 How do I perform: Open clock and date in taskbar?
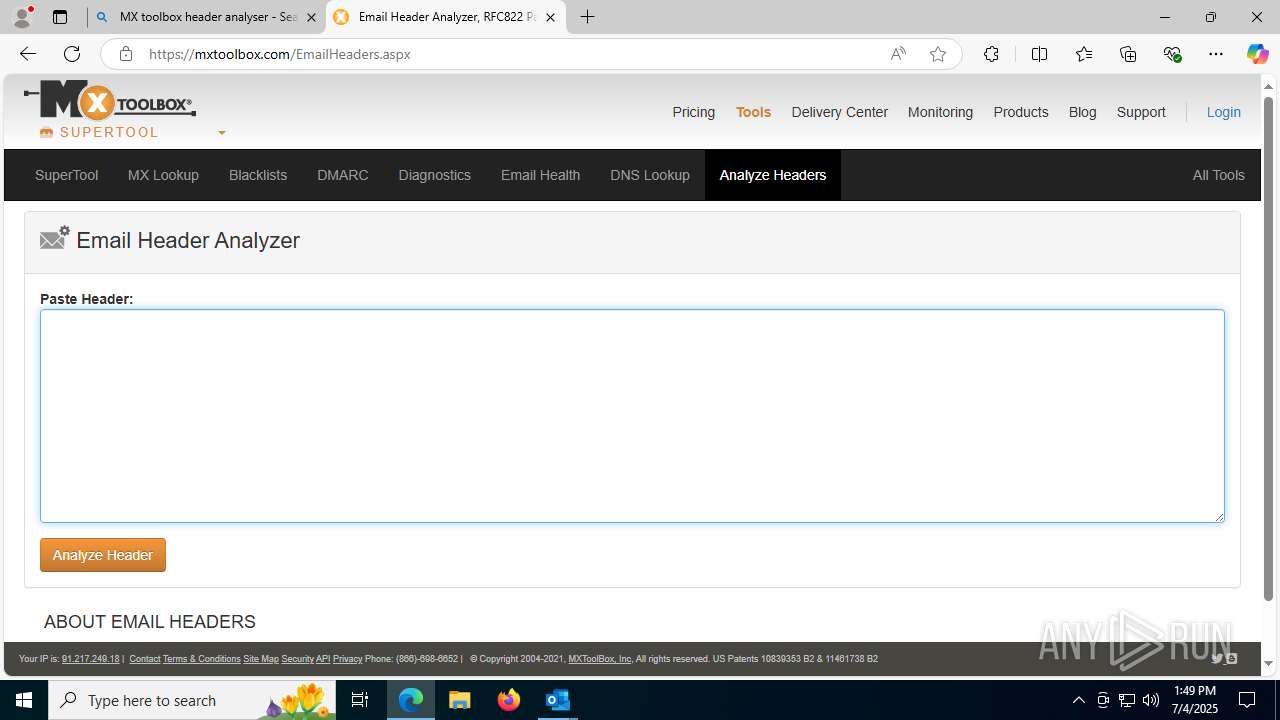click(1194, 700)
